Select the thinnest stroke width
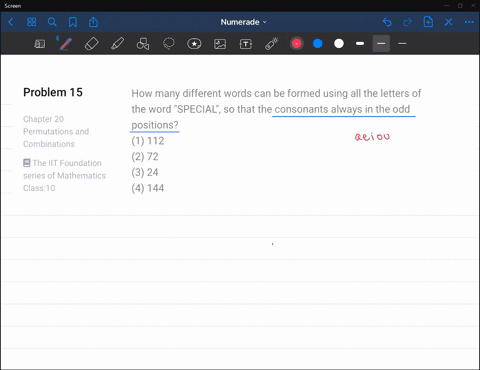The height and width of the screenshot is (370, 480). coord(402,44)
